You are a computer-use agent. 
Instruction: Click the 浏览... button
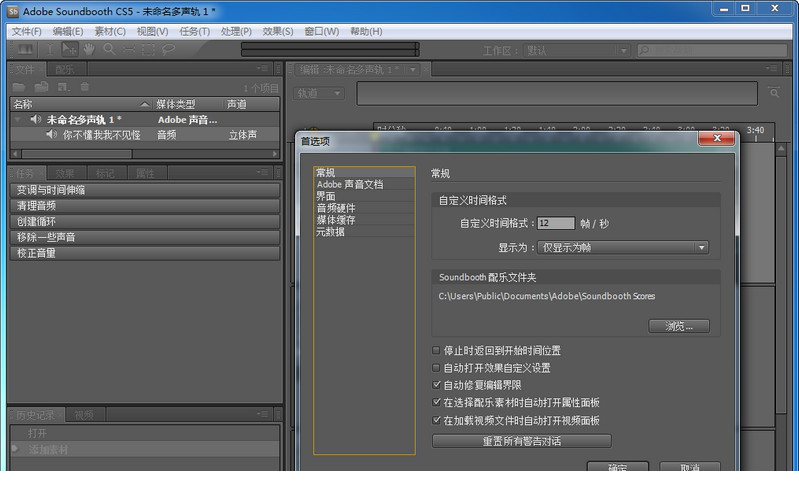pos(679,326)
